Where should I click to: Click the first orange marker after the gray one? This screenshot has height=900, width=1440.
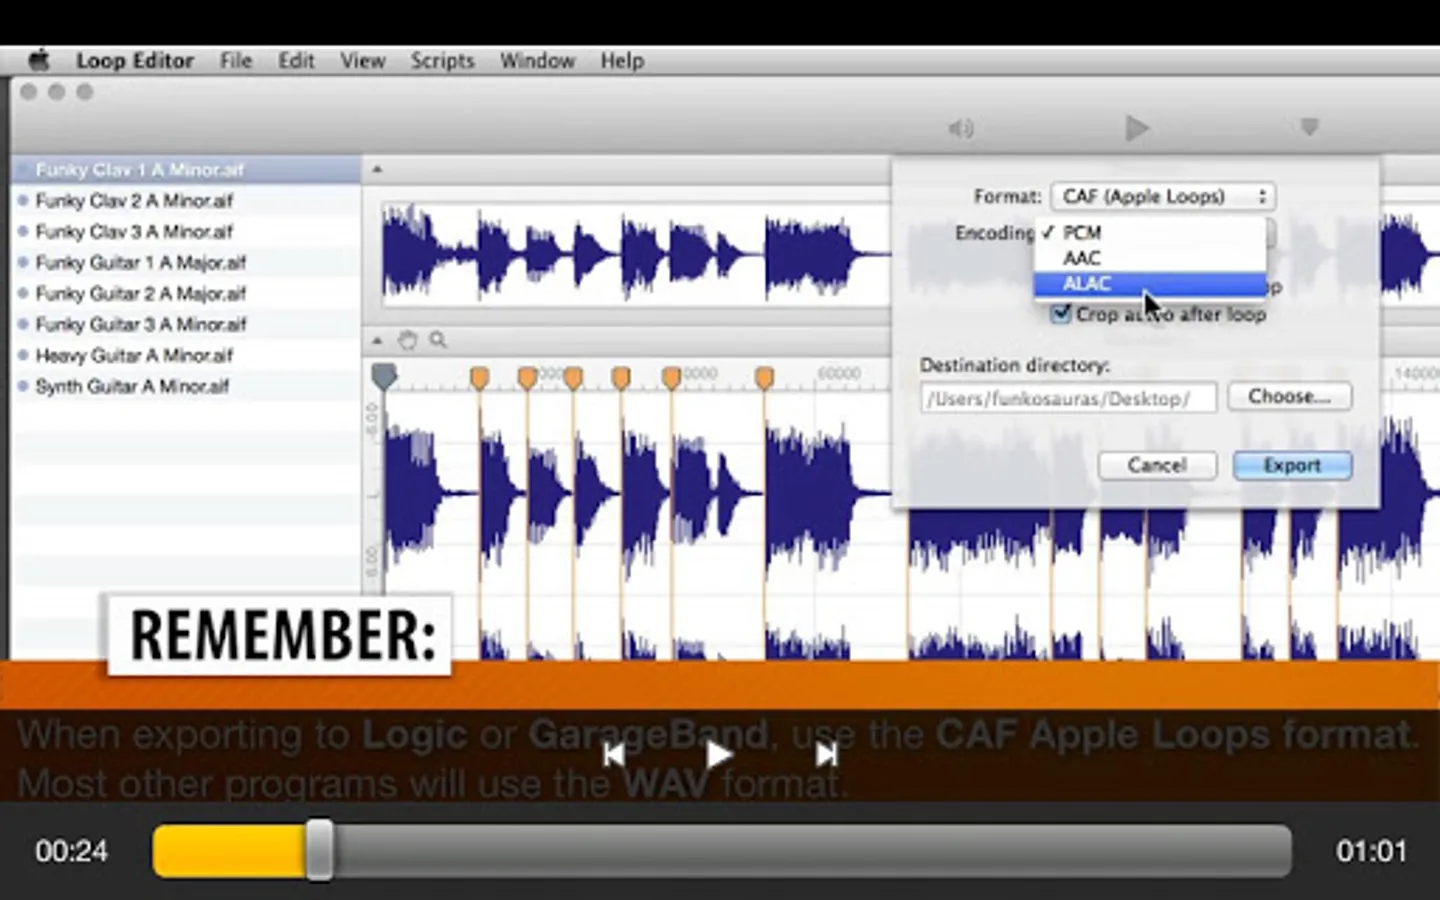click(480, 377)
